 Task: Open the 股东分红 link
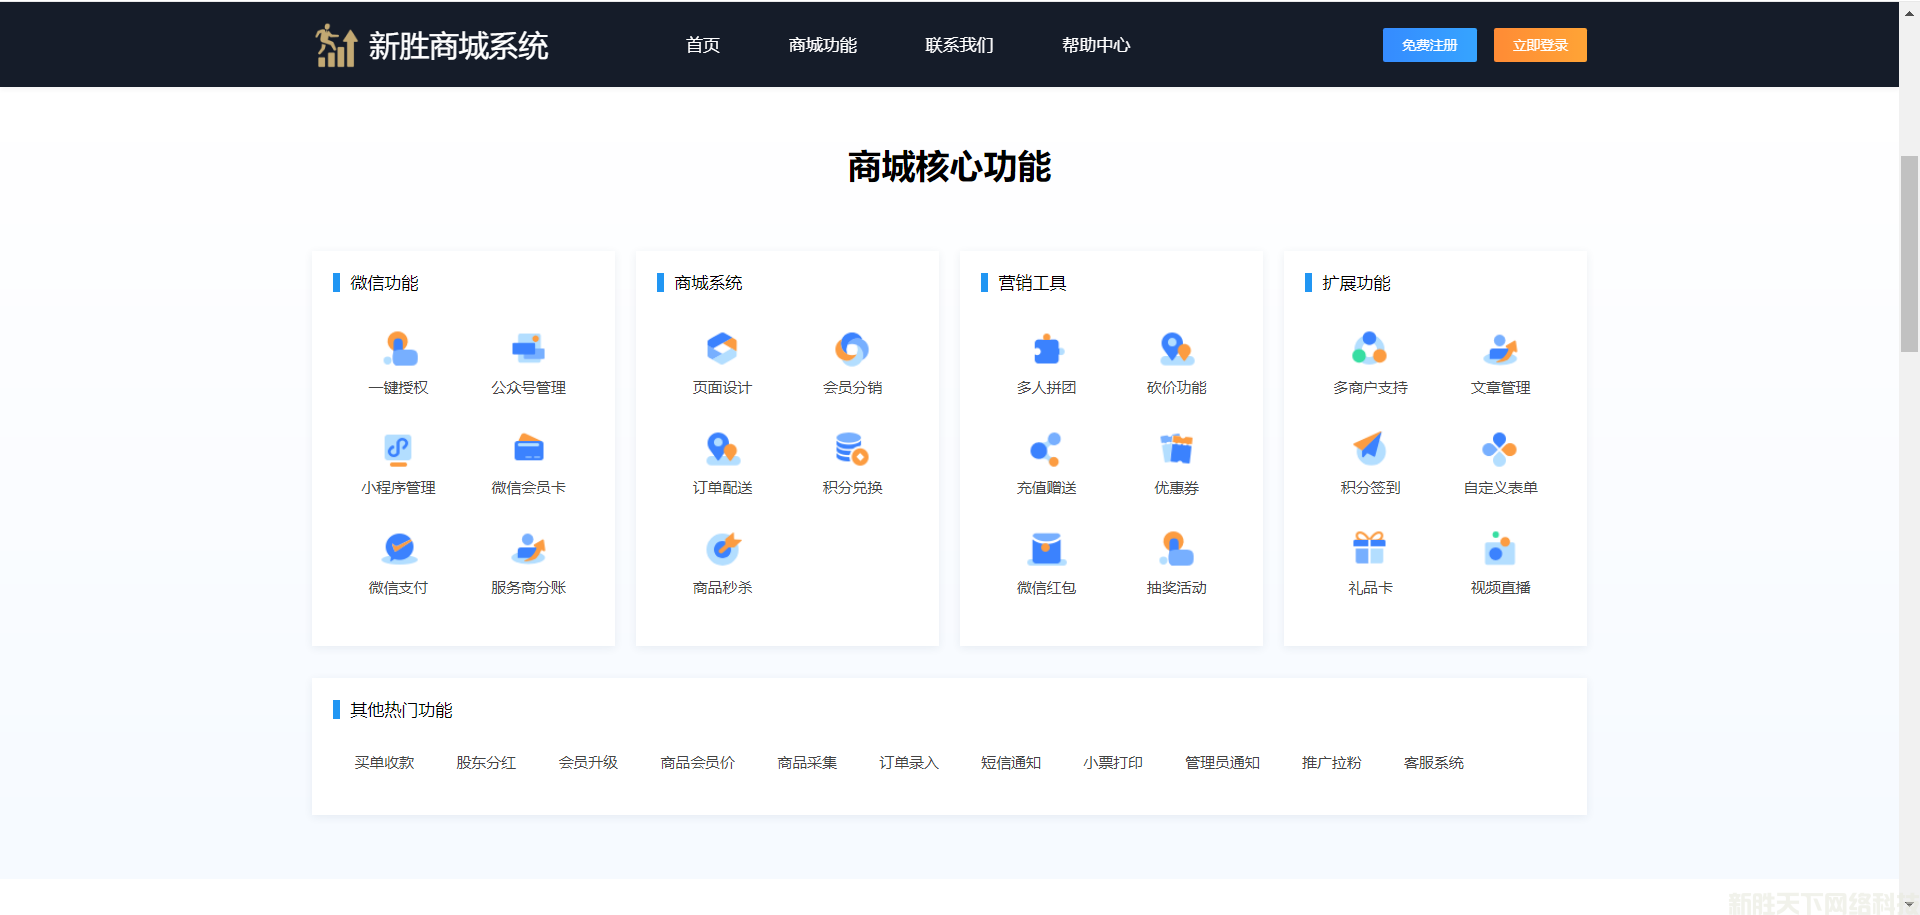[x=486, y=763]
